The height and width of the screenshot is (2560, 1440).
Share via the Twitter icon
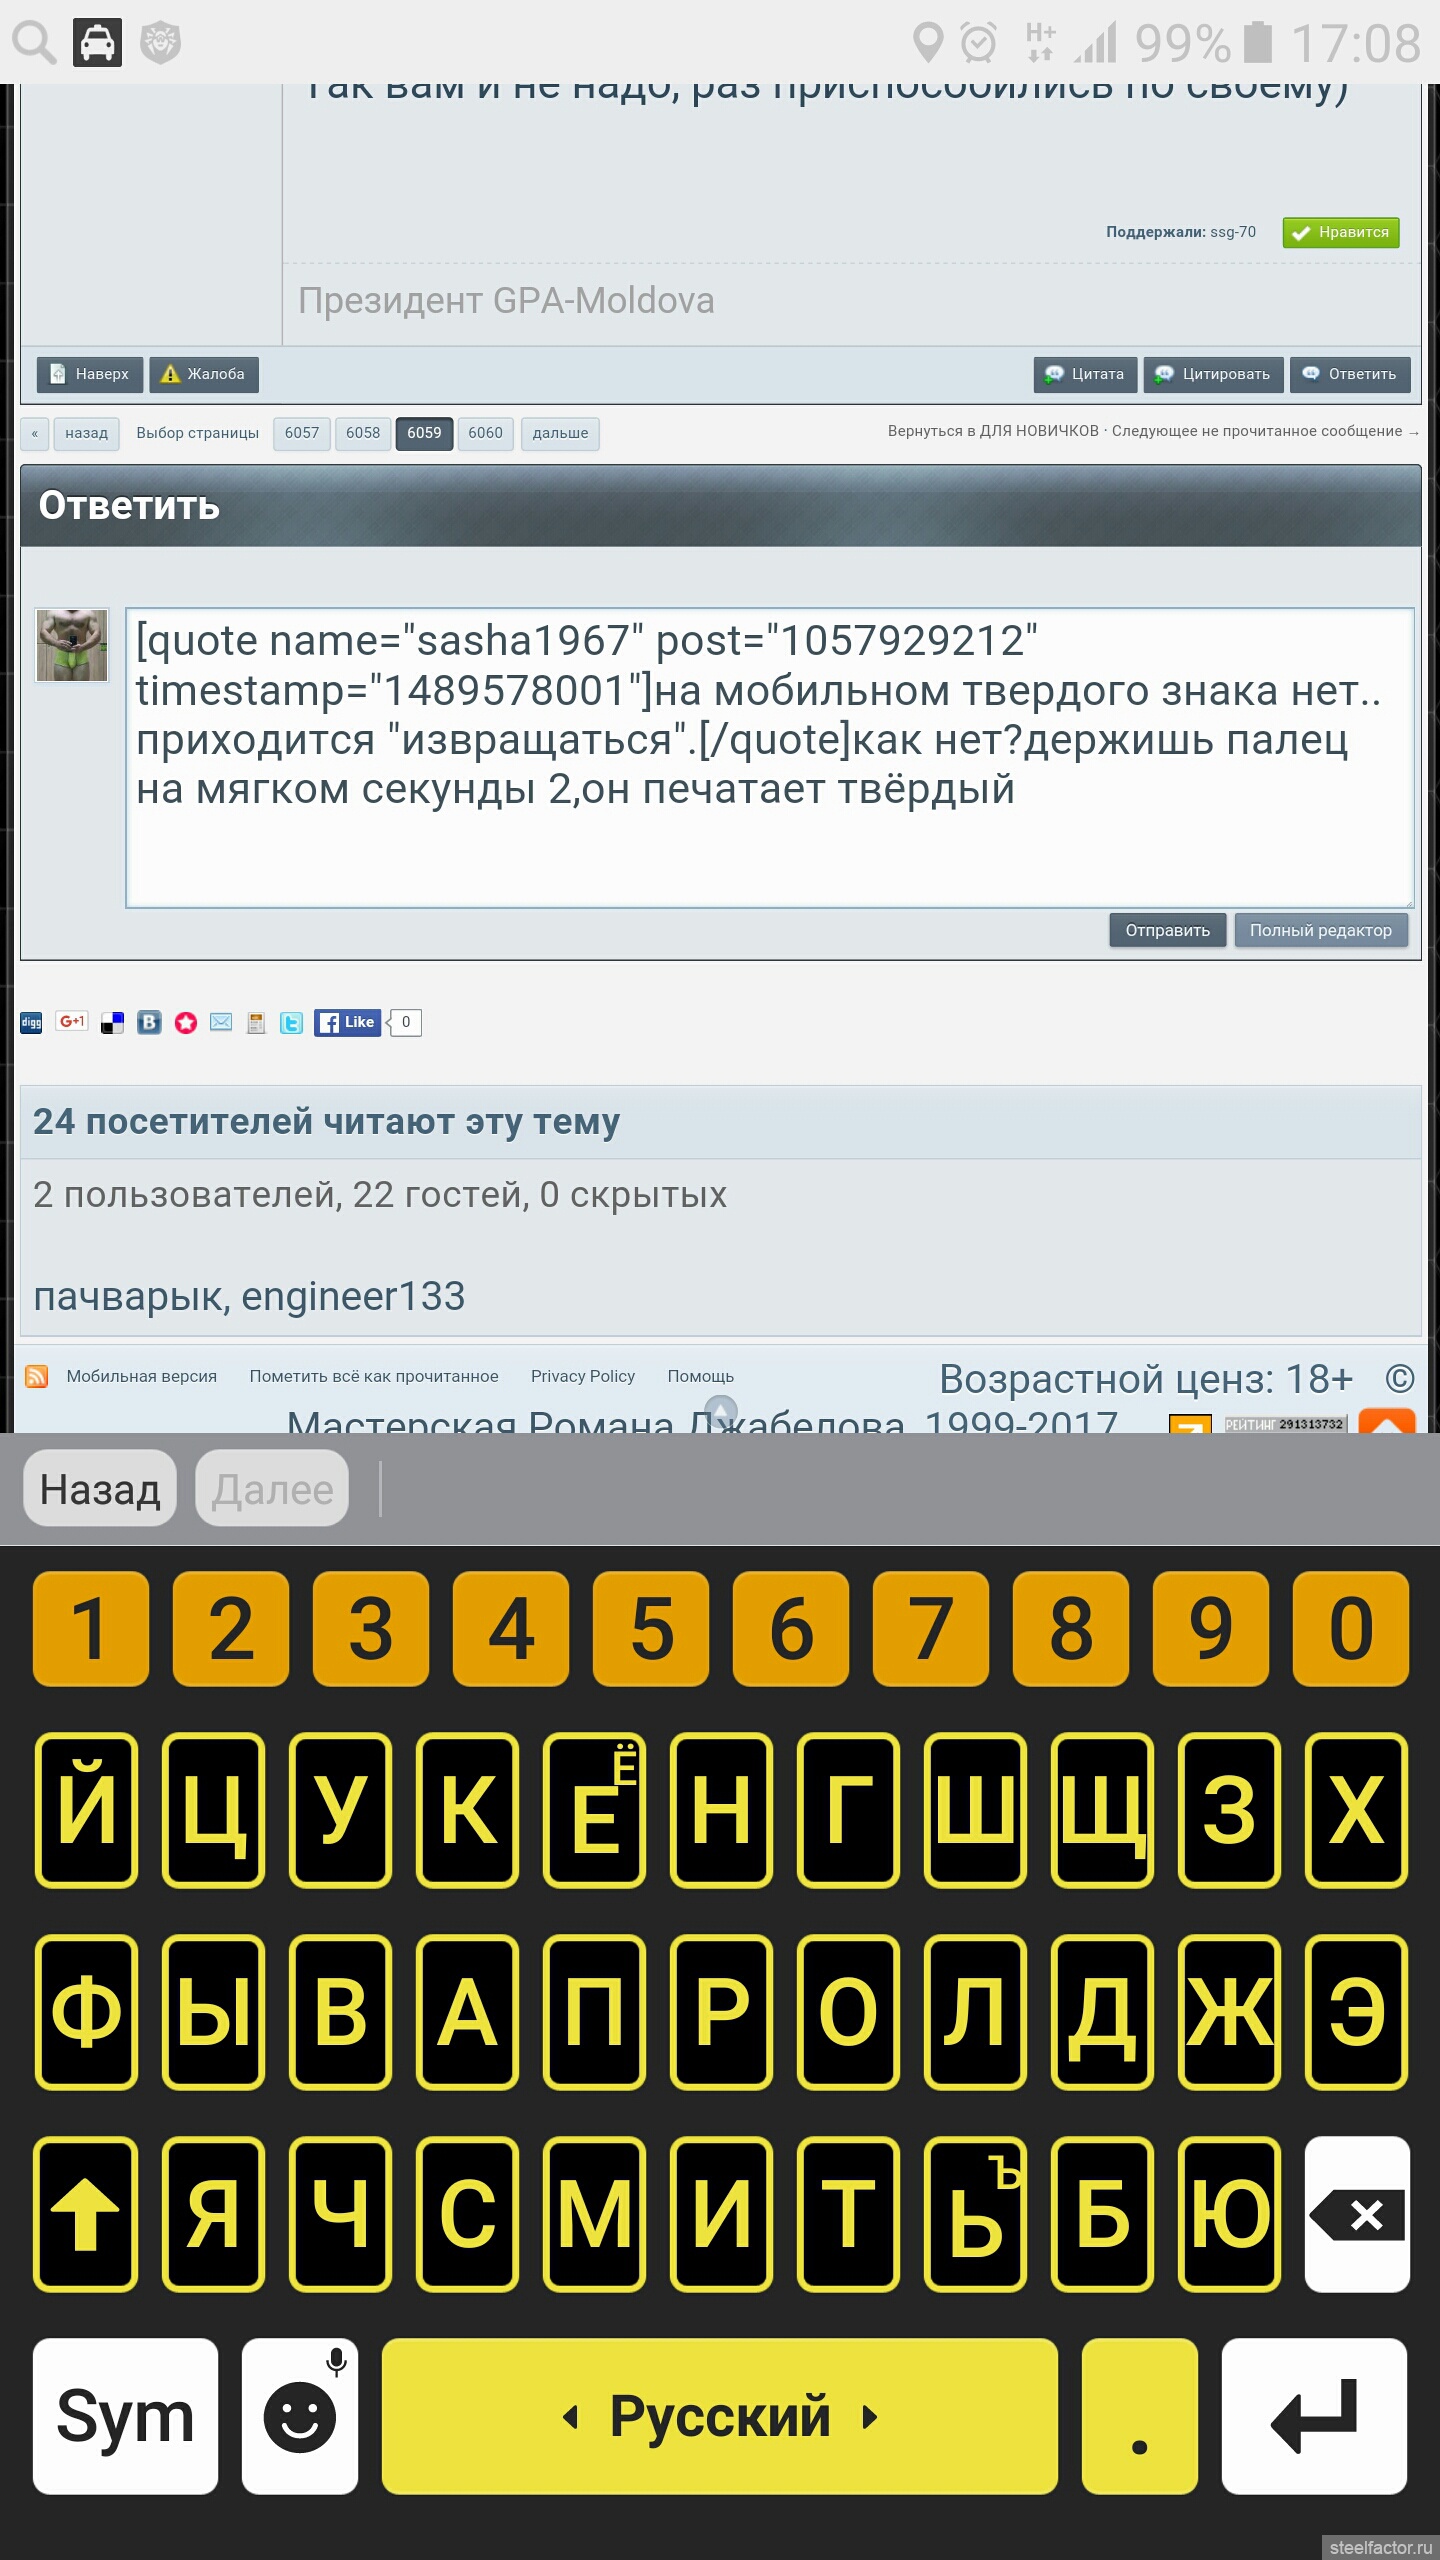pyautogui.click(x=291, y=1022)
